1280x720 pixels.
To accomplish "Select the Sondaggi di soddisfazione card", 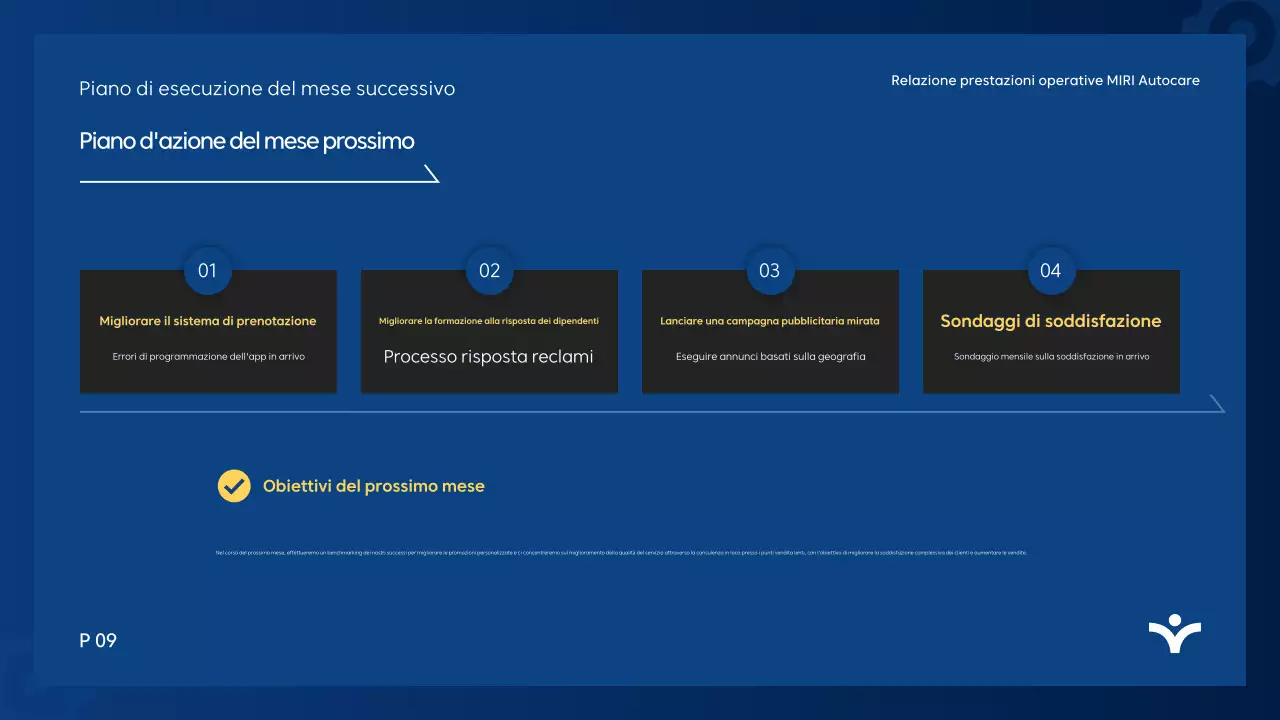I will point(1051,332).
